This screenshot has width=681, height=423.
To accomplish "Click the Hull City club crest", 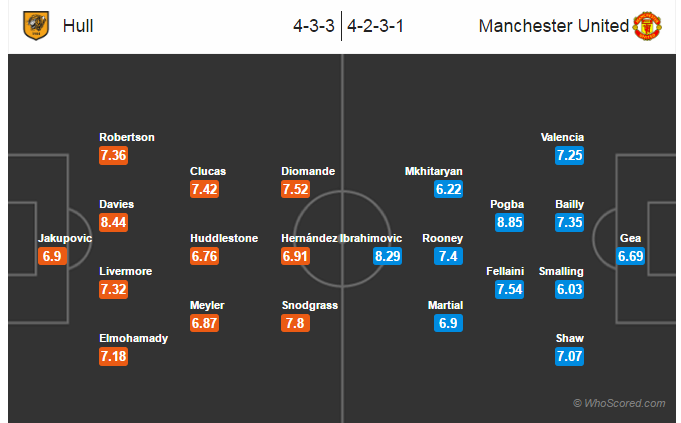I will pos(36,26).
